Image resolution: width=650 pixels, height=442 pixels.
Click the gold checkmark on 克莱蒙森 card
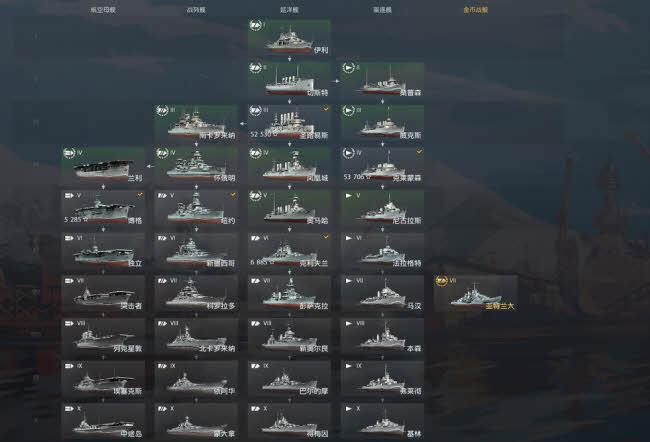click(x=420, y=152)
